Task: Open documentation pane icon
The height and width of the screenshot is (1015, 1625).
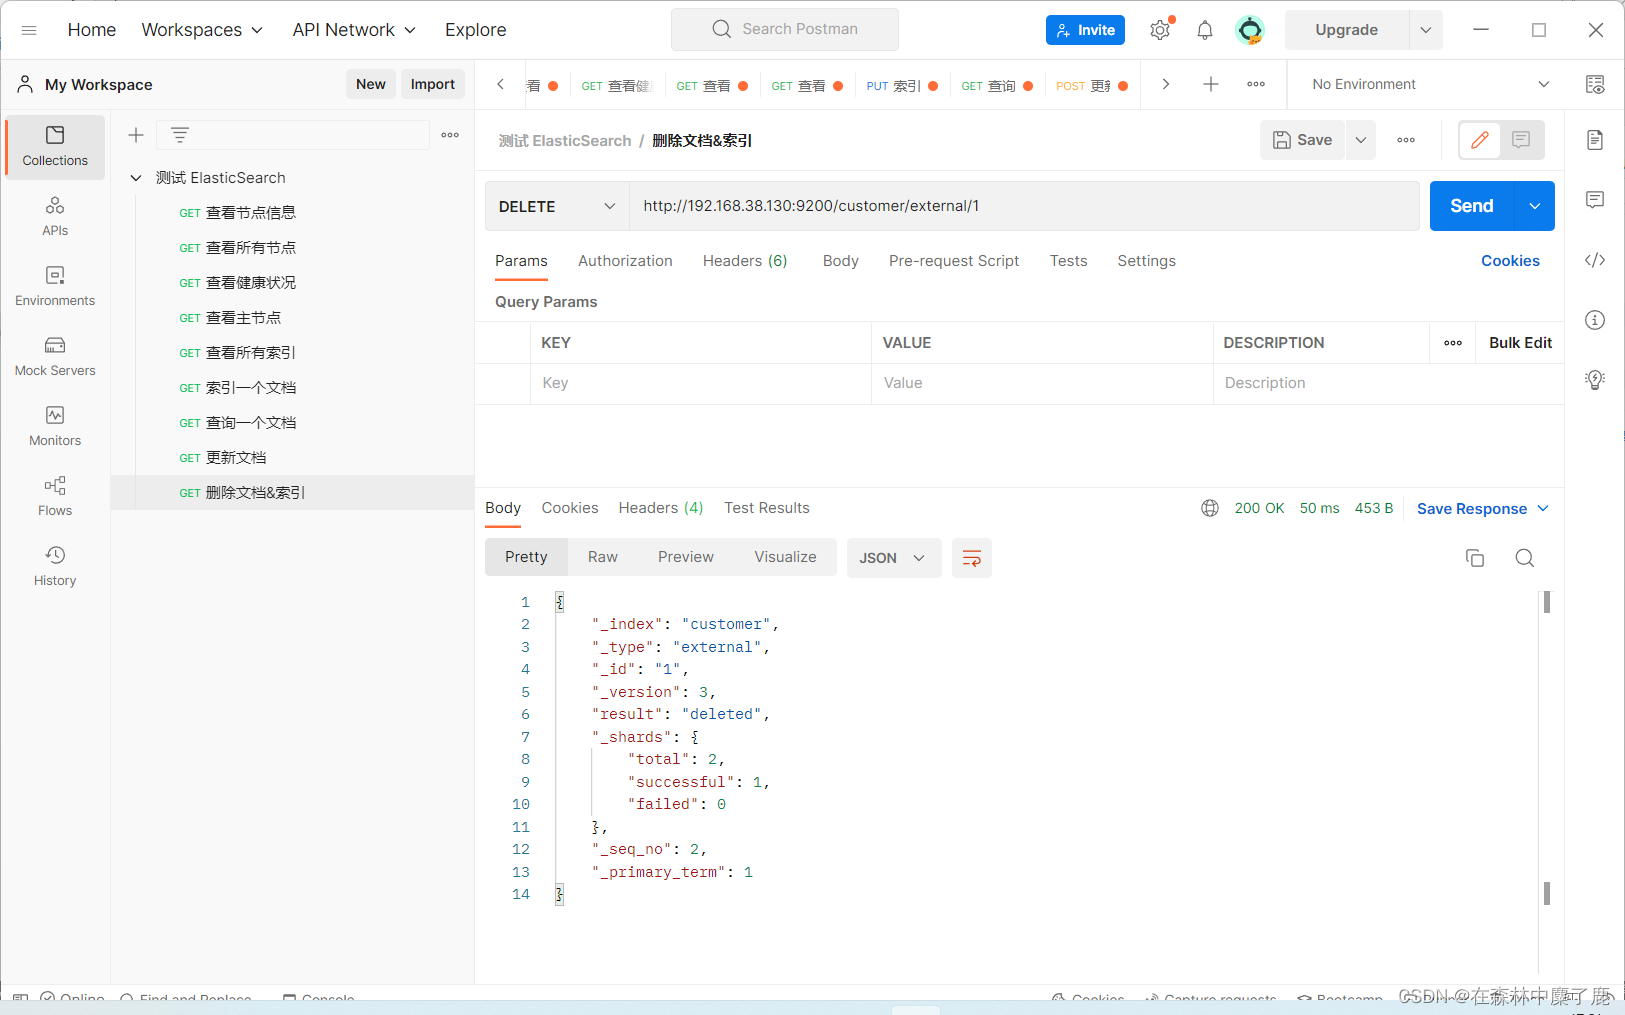Action: (1595, 140)
